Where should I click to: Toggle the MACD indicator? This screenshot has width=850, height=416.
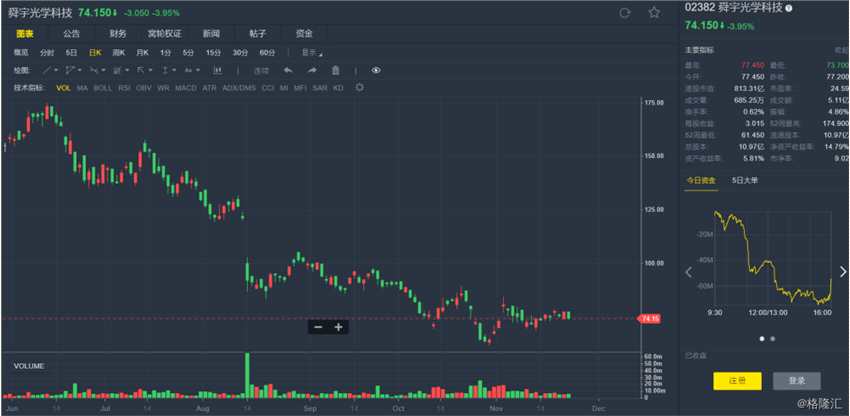tap(186, 87)
